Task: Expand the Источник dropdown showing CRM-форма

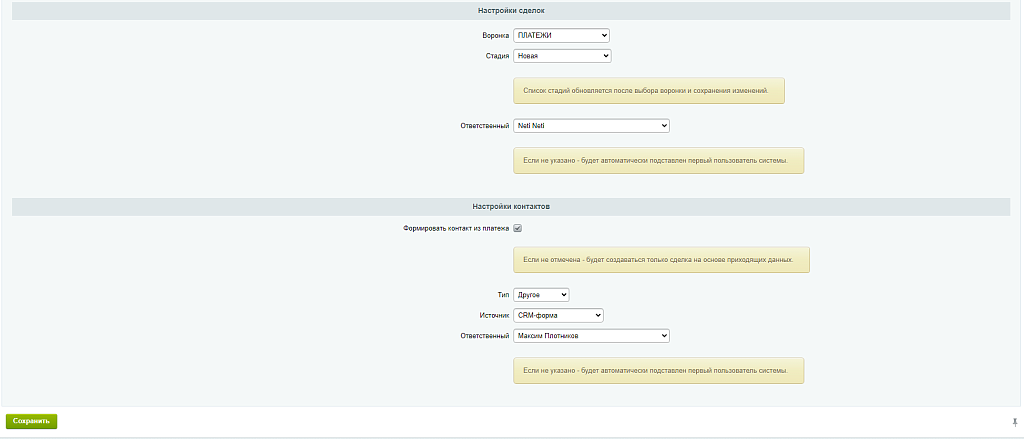Action: pos(558,315)
